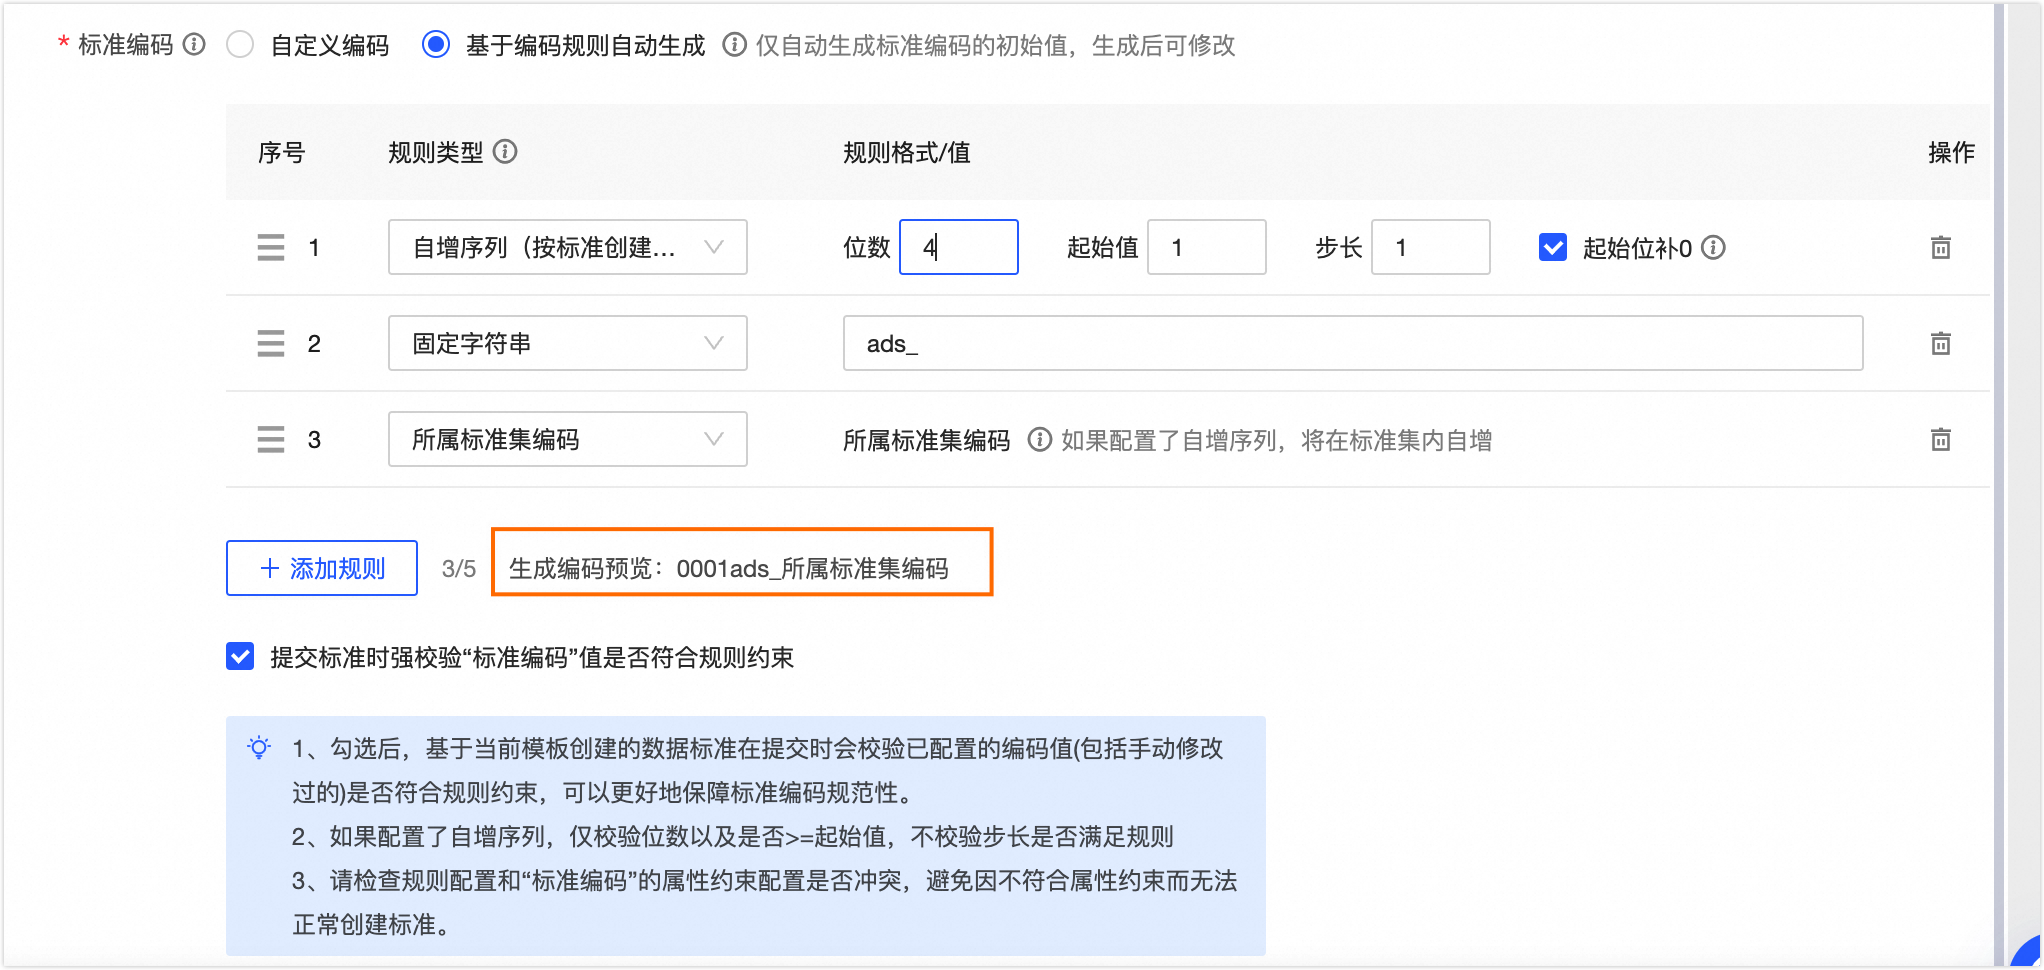Click the info icon before 仅自动生成标准编码的初始值

(734, 45)
